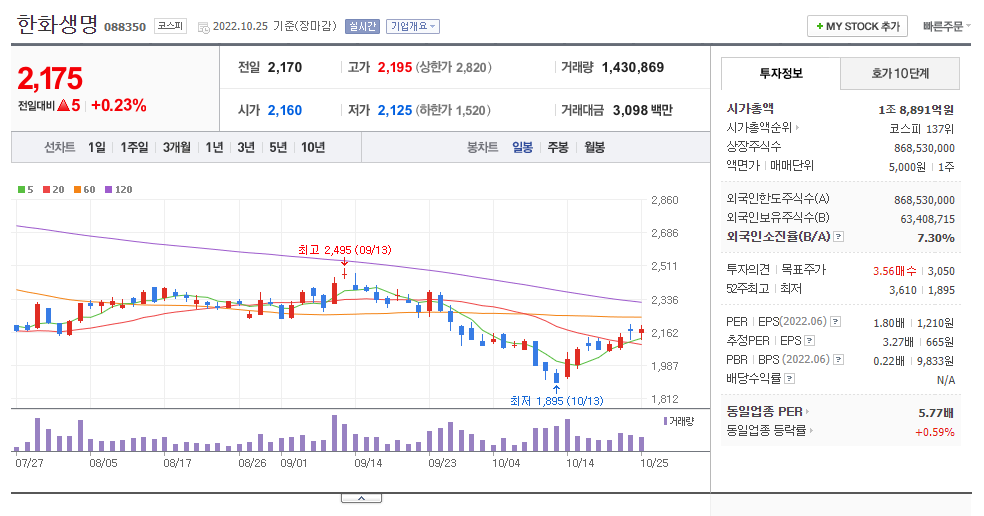Select the 10년 line chart
984x516 pixels.
tap(313, 148)
